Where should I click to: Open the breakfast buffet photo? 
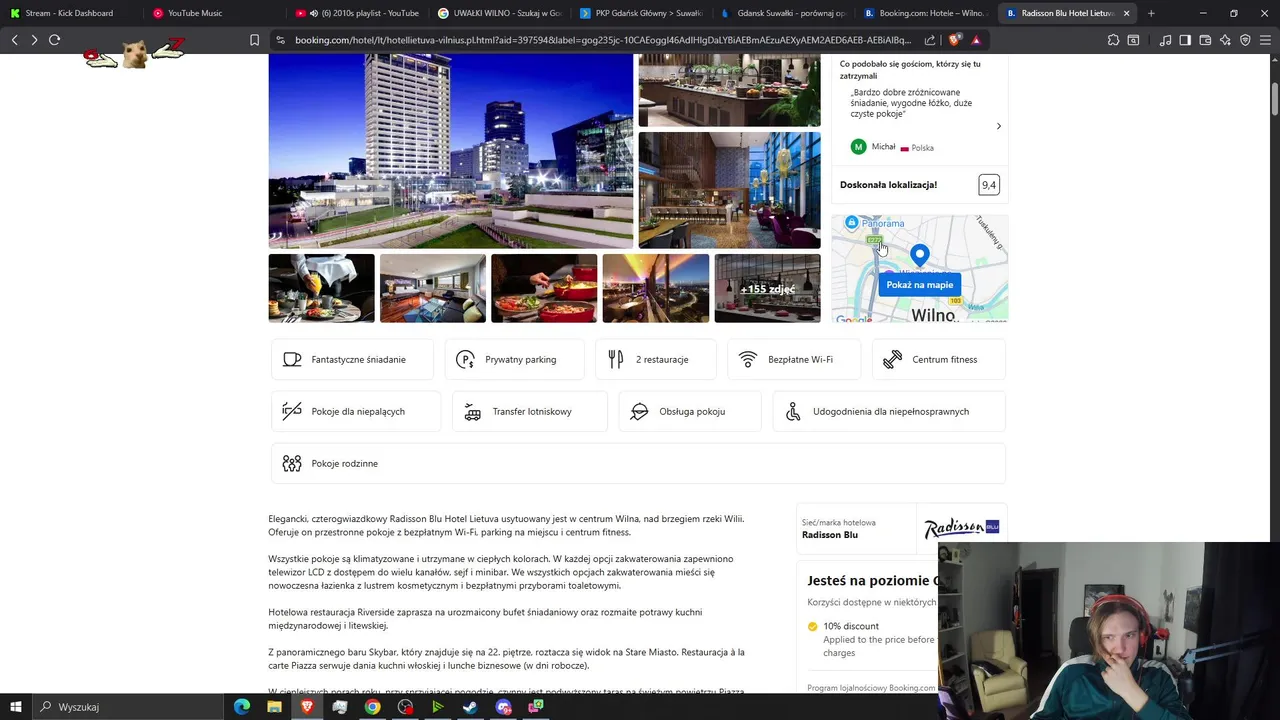(x=729, y=91)
